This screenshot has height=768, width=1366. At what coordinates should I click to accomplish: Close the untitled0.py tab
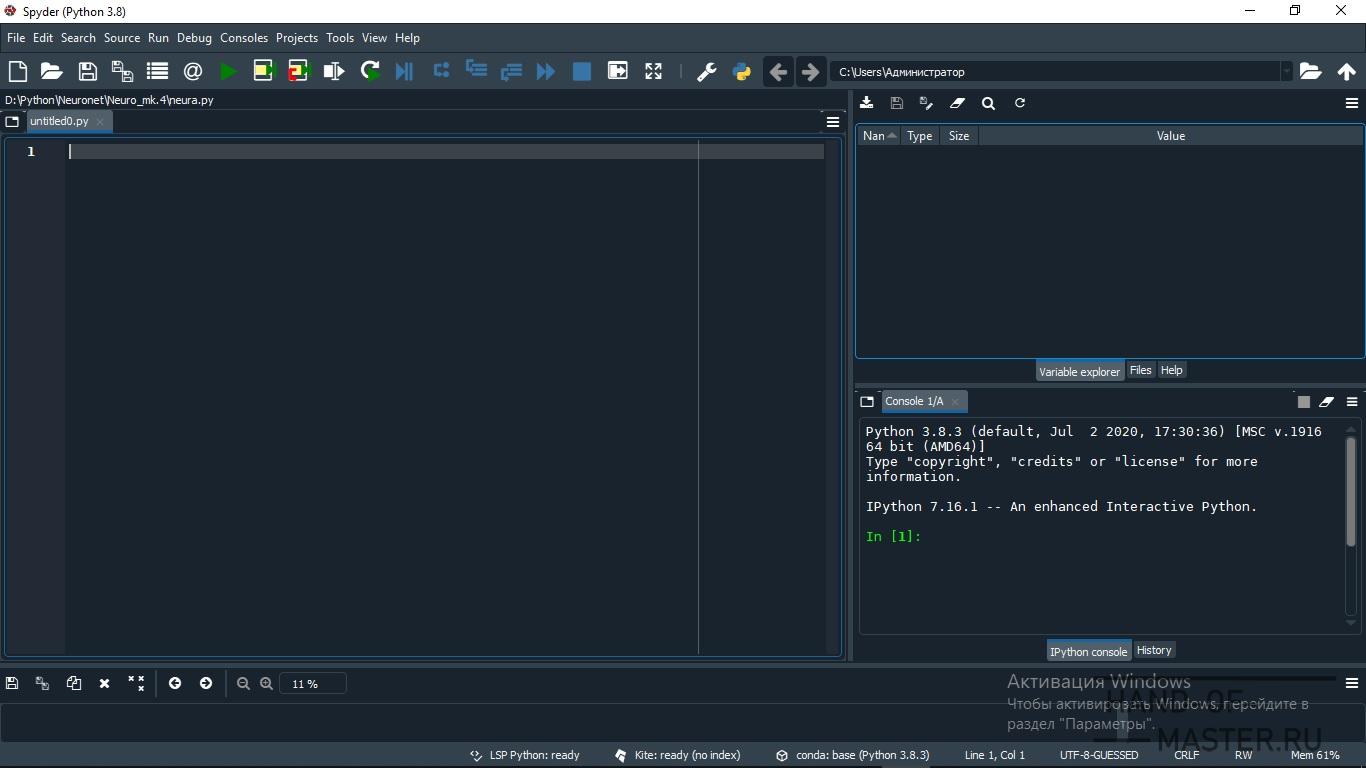tap(100, 122)
